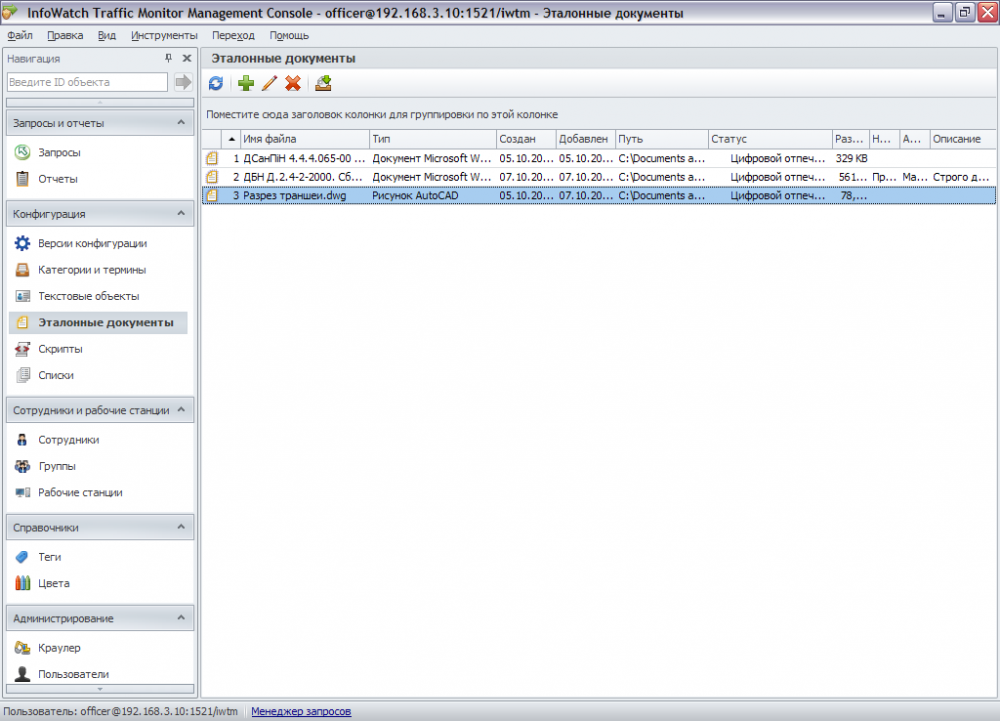This screenshot has height=721, width=1000.
Task: Open Теги in navigation
Action: click(x=49, y=557)
